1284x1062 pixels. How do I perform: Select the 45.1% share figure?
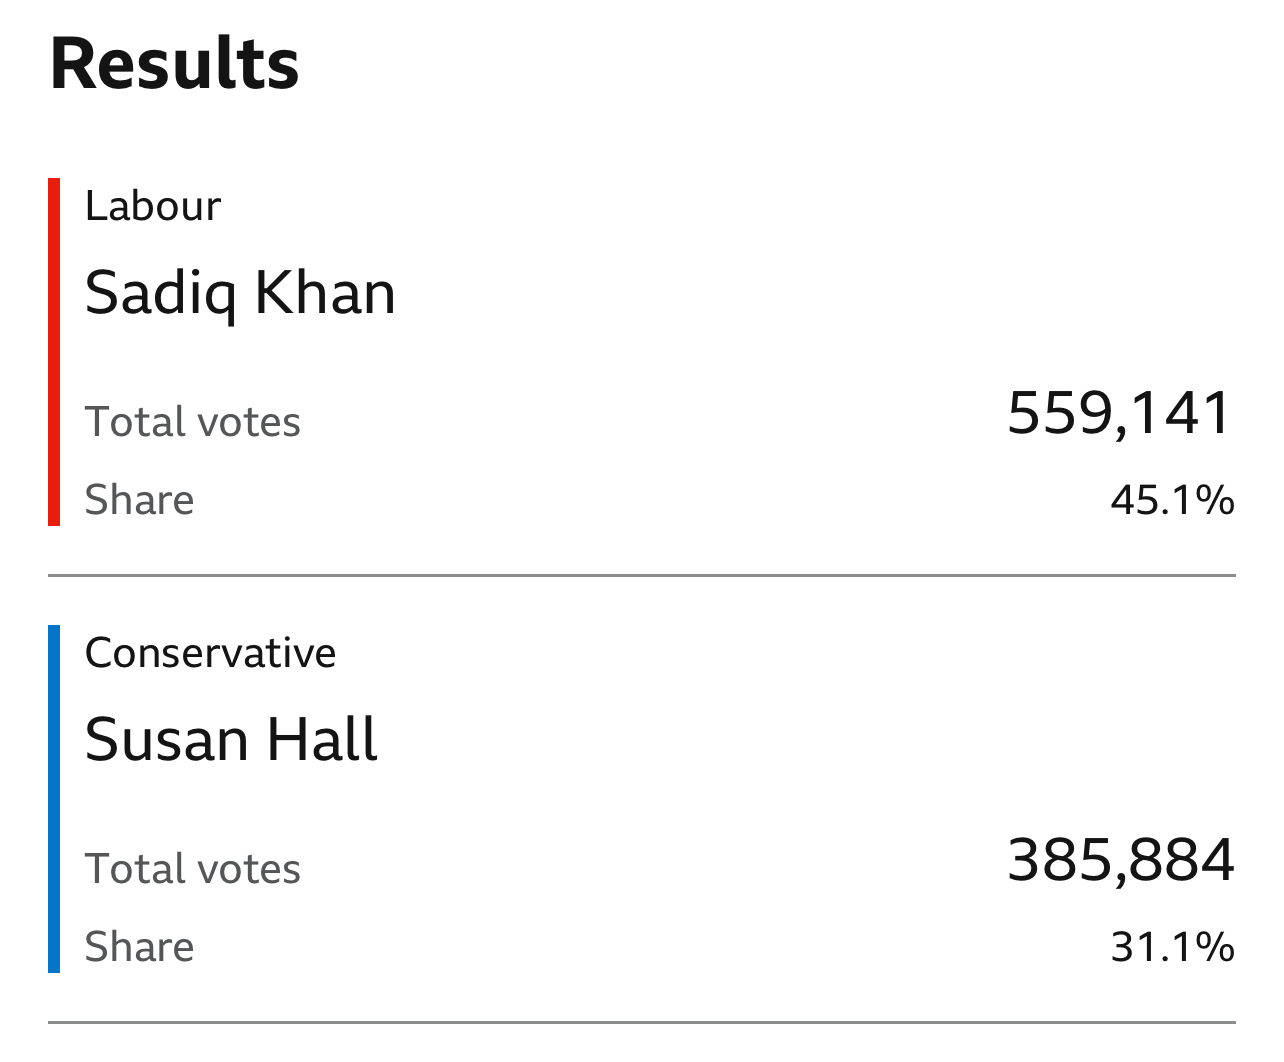(x=1173, y=500)
